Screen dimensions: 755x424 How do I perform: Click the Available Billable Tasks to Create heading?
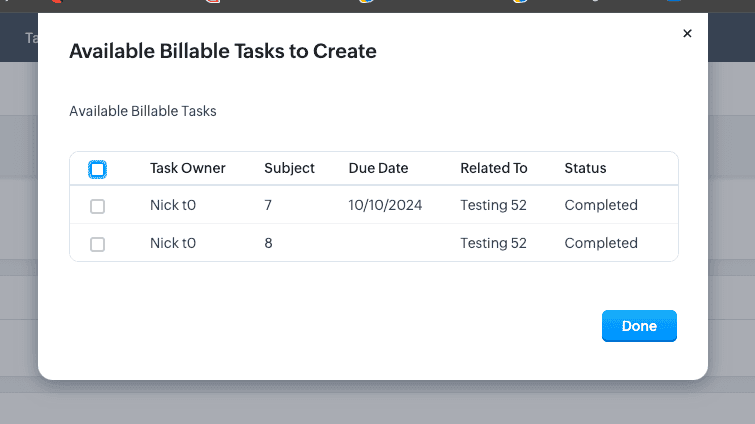222,51
